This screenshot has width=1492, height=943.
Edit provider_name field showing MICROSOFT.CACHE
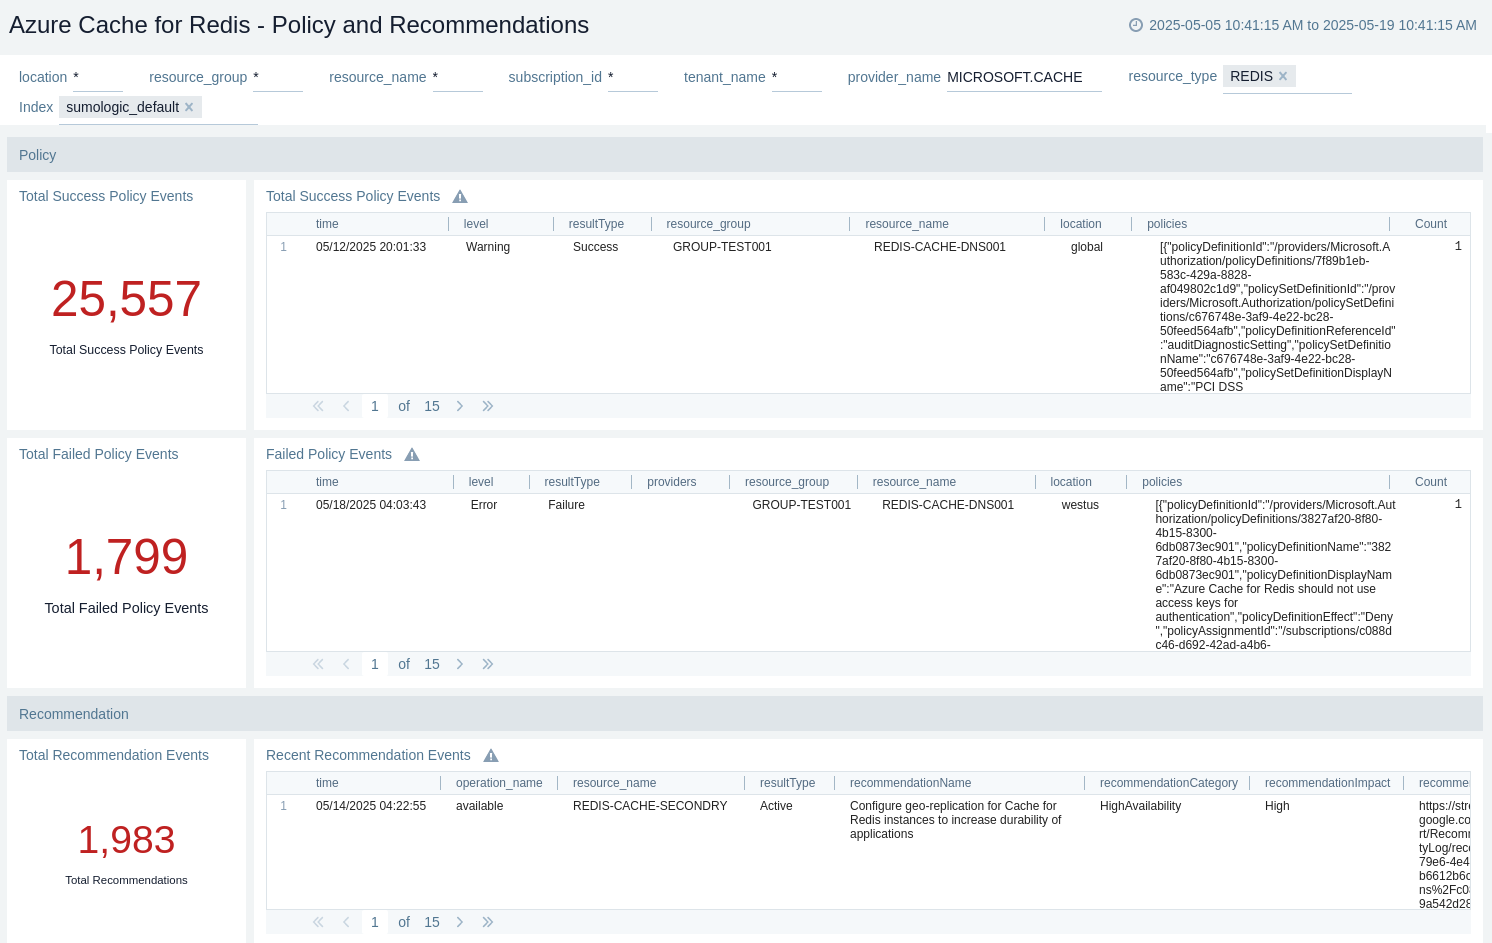point(1024,77)
